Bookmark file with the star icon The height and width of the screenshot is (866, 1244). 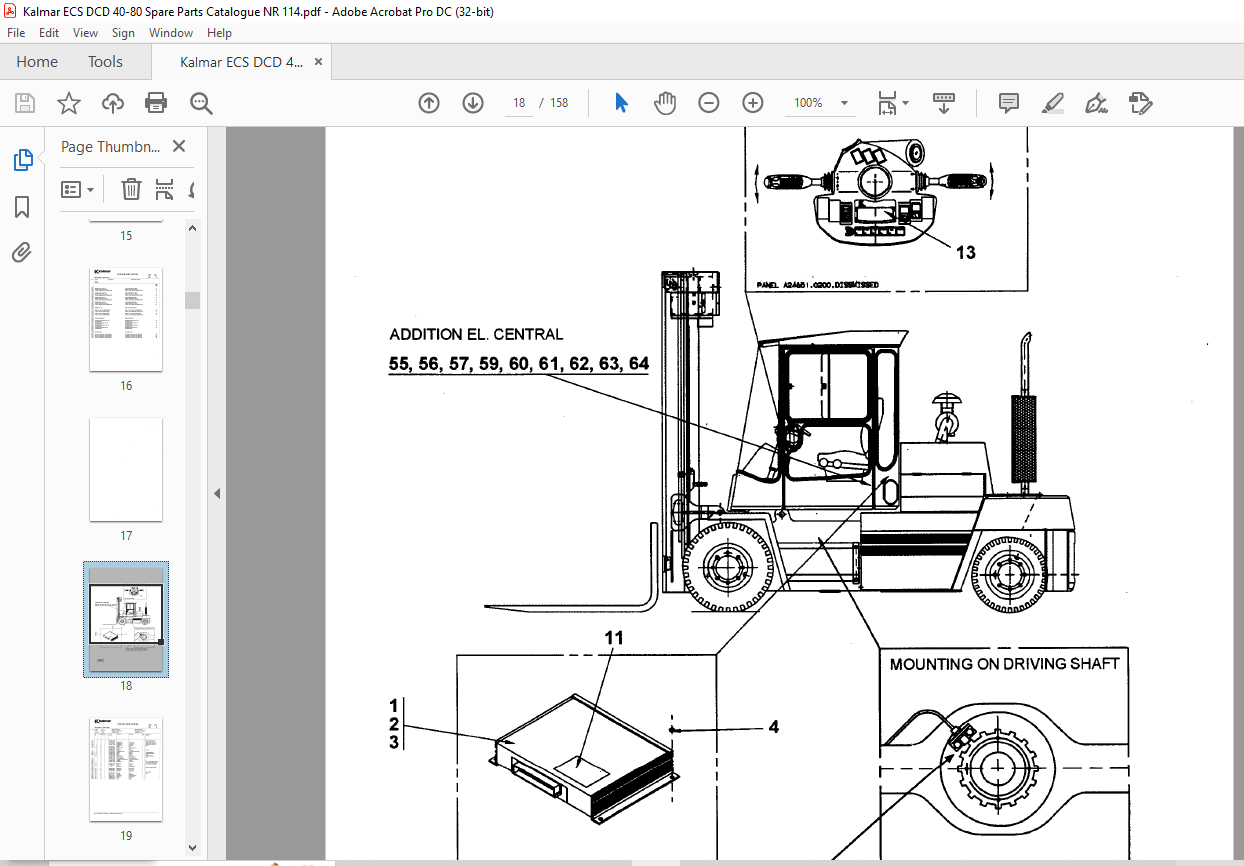(x=68, y=103)
